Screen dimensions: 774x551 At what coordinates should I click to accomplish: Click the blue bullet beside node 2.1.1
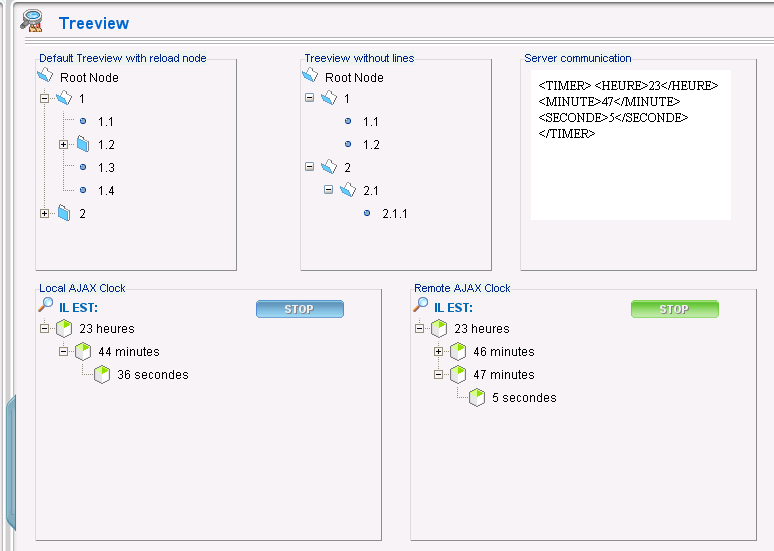367,213
